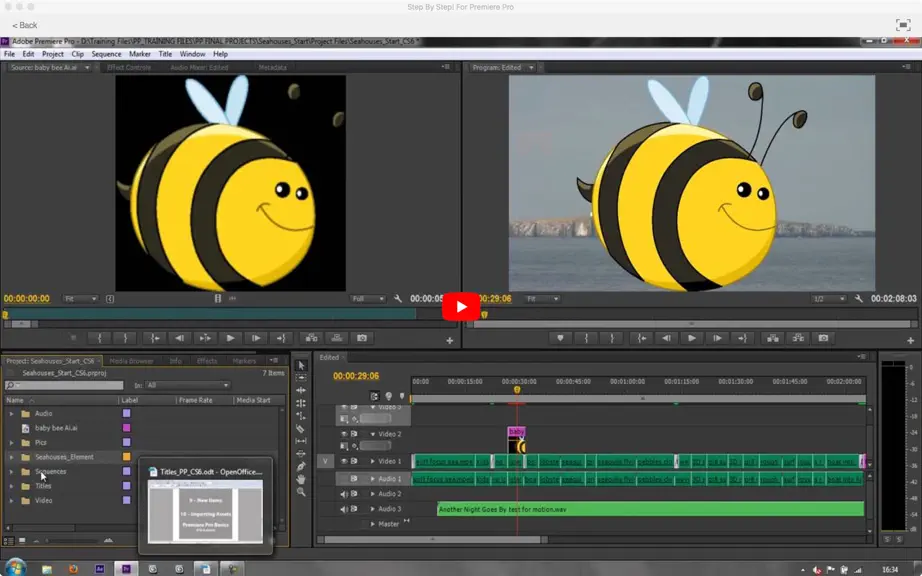Select the Razor tool
This screenshot has height=576, width=922.
click(x=301, y=428)
